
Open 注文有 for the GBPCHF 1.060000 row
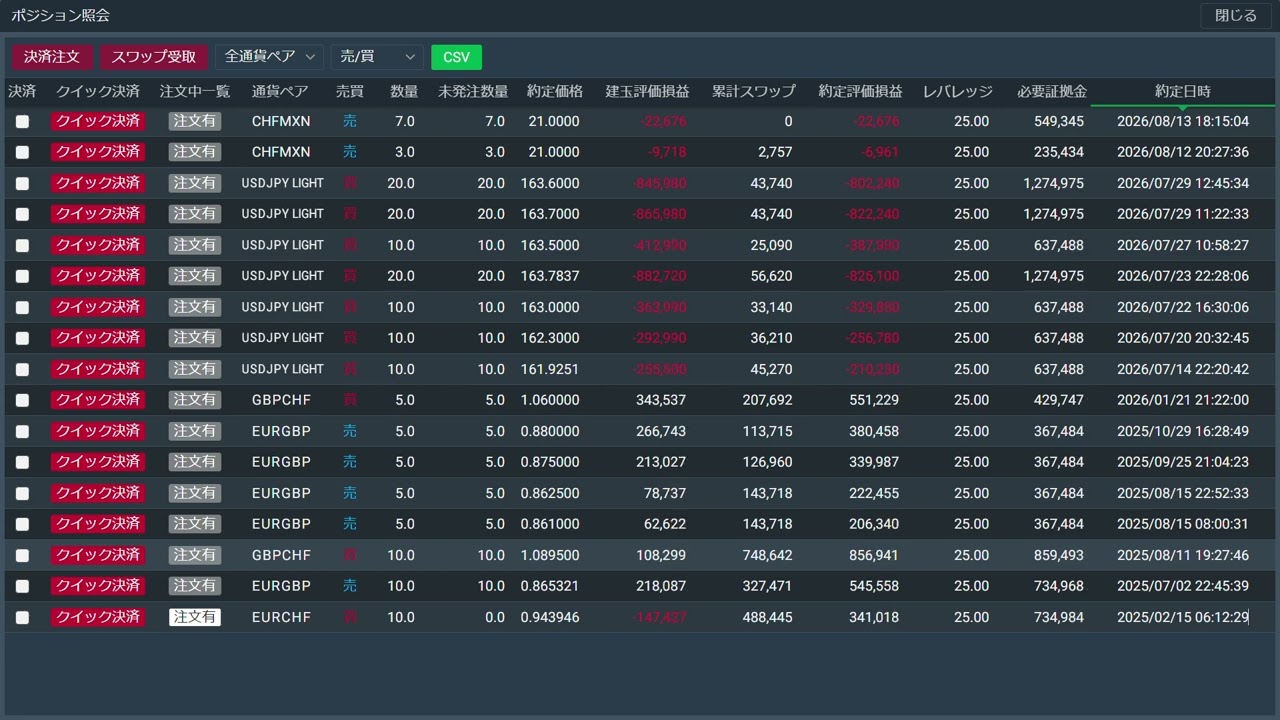click(195, 400)
